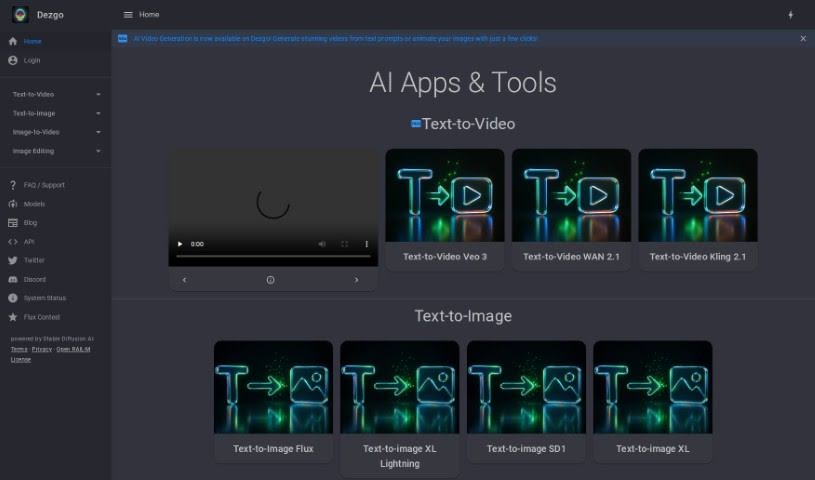The width and height of the screenshot is (815, 480).
Task: Play the video preview
Action: pyautogui.click(x=180, y=244)
